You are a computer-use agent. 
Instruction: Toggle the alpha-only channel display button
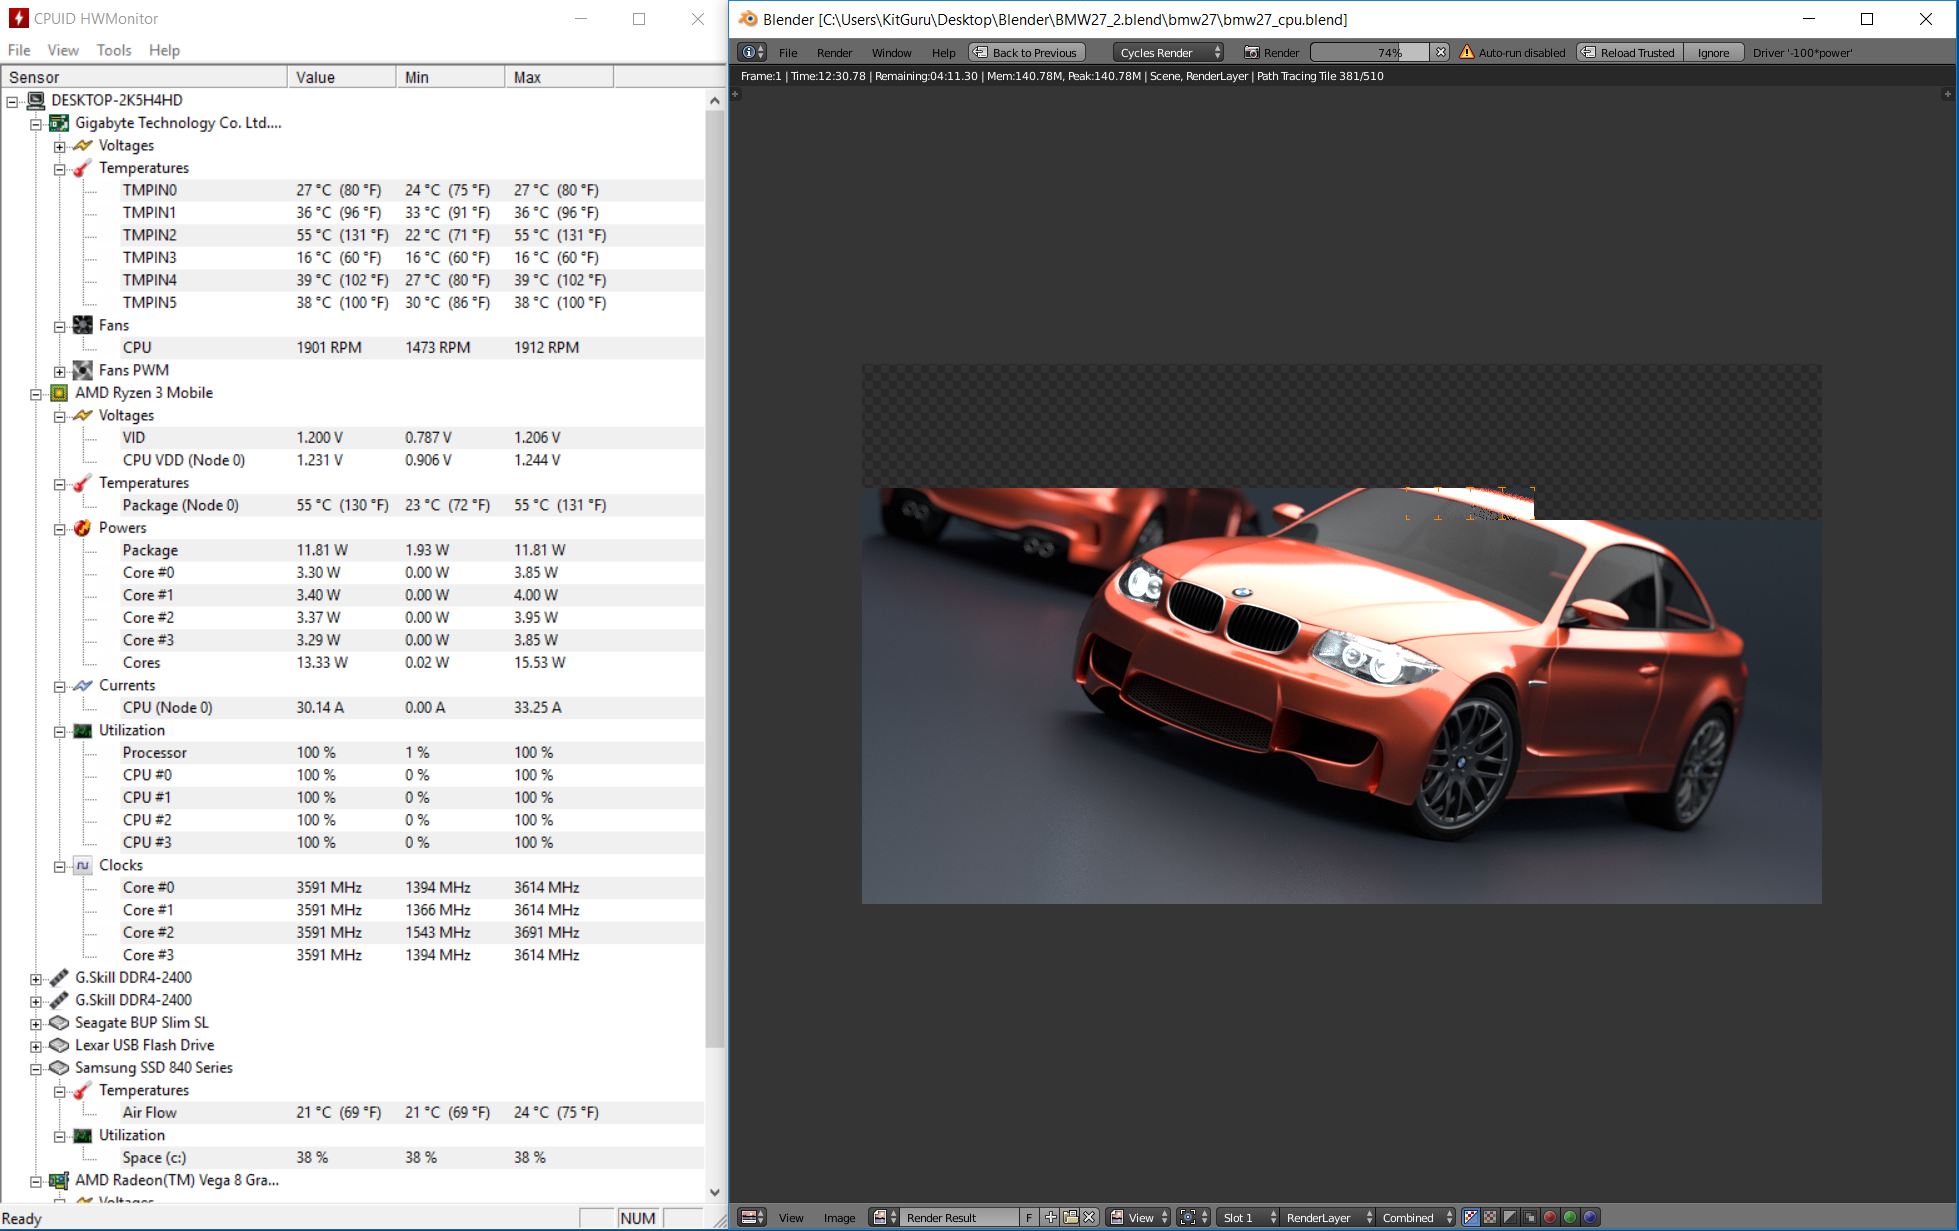[x=1510, y=1217]
